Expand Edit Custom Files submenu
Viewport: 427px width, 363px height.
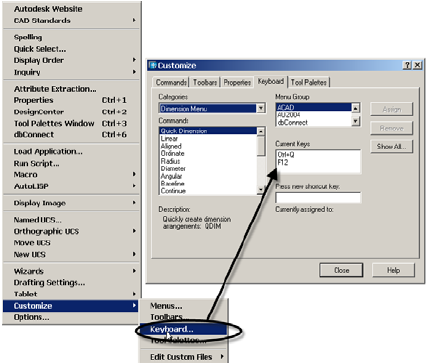pyautogui.click(x=183, y=357)
